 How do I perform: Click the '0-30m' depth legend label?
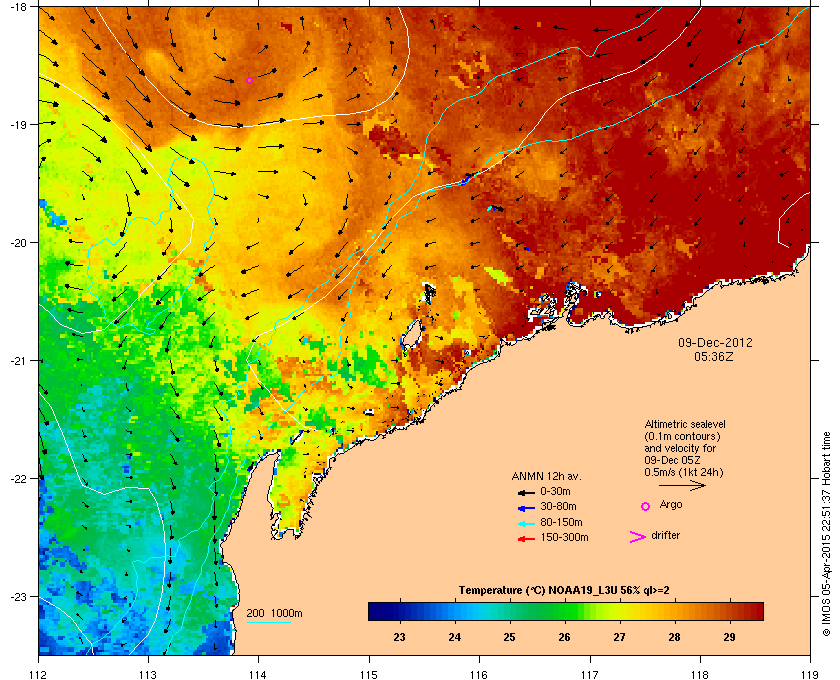point(555,491)
